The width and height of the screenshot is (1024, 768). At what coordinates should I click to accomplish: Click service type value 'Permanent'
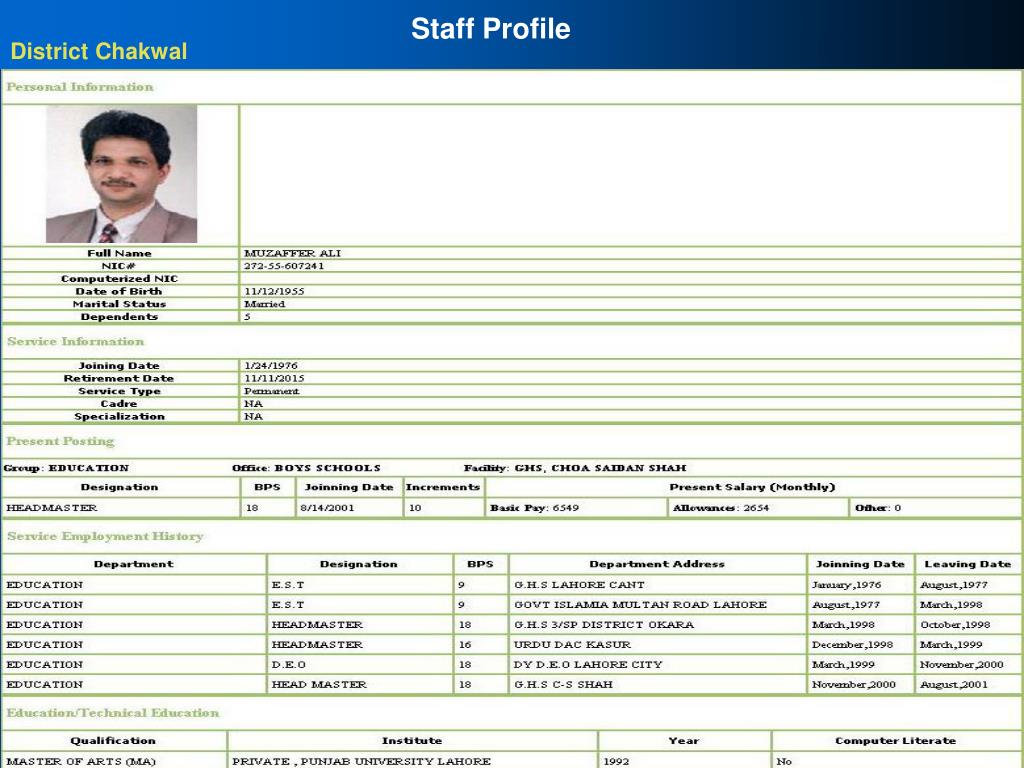pos(272,391)
